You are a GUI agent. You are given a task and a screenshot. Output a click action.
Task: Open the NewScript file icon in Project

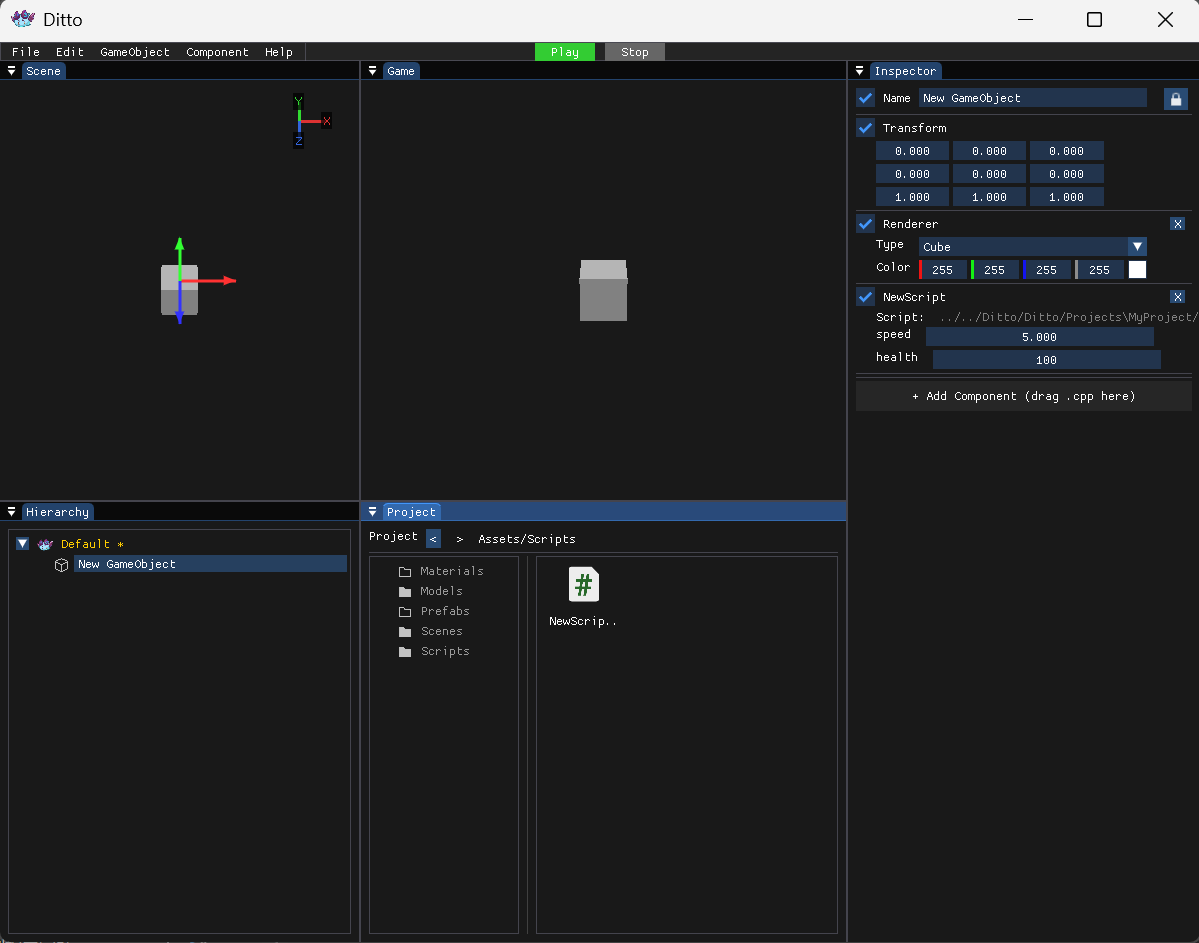click(583, 585)
